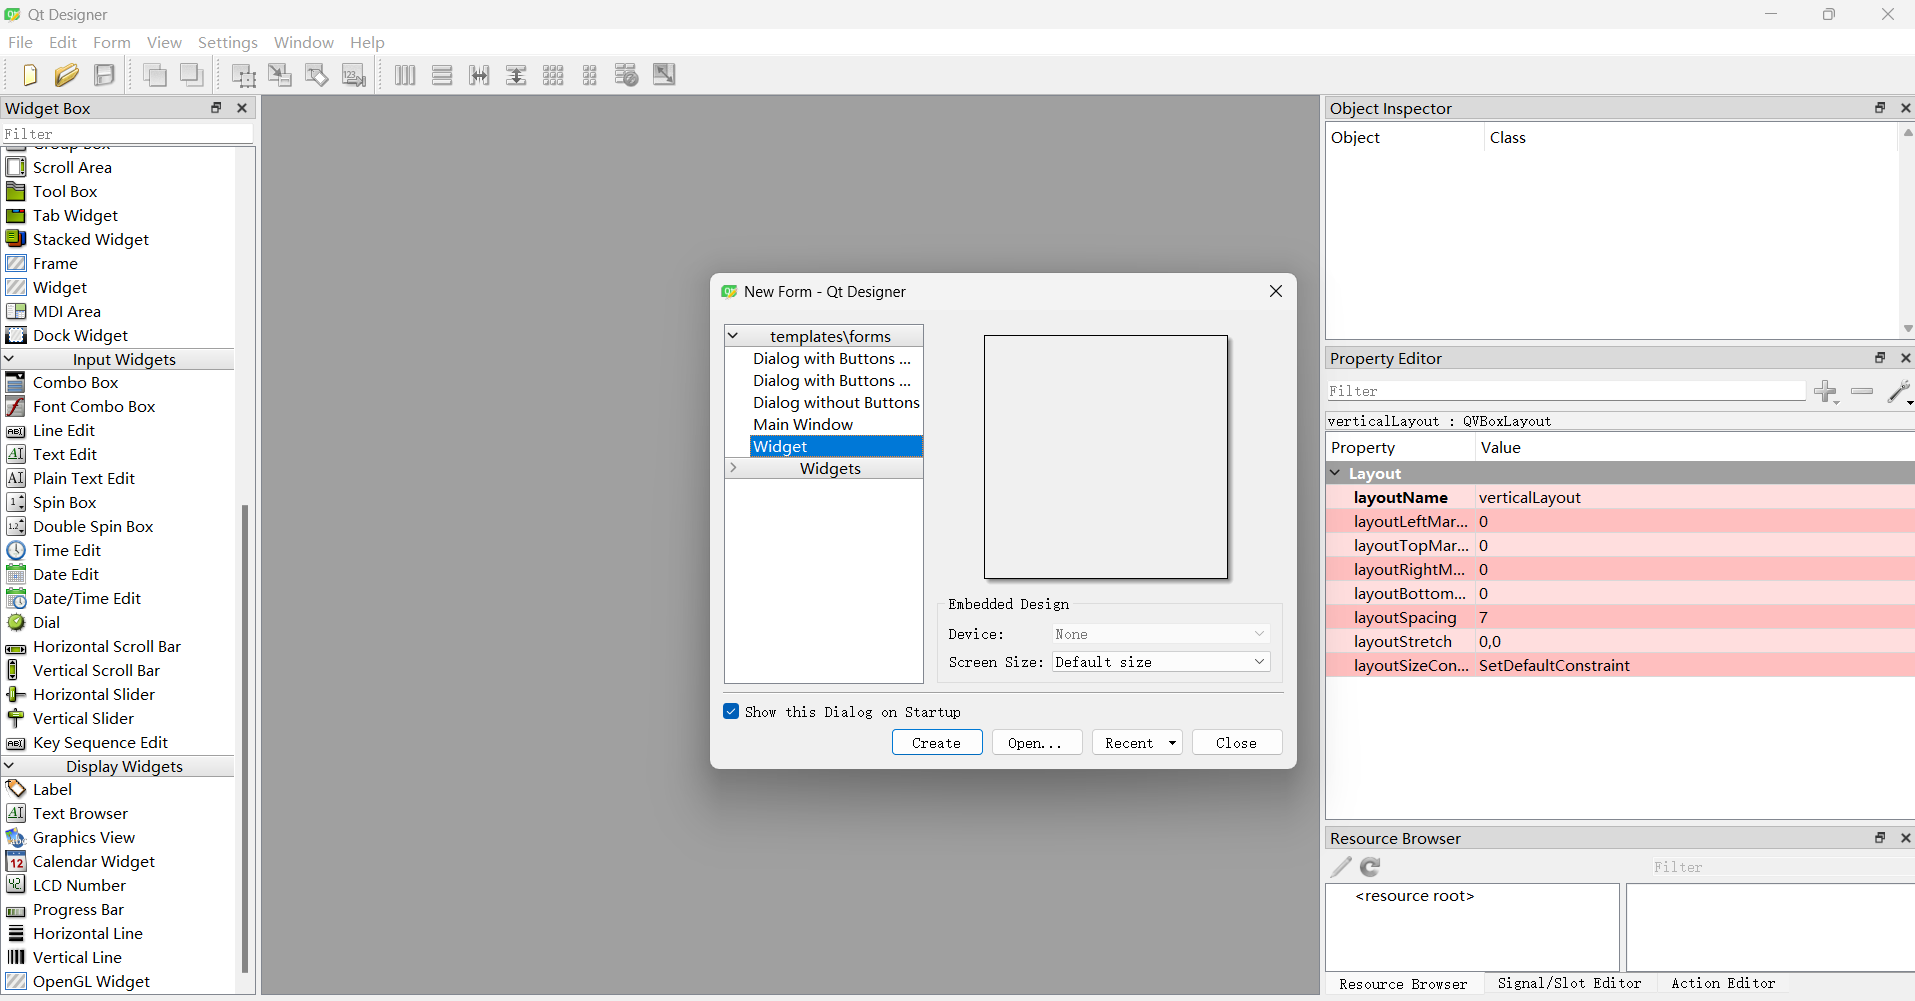Collapse the Layout property group
Viewport: 1915px width, 1001px height.
click(1335, 473)
